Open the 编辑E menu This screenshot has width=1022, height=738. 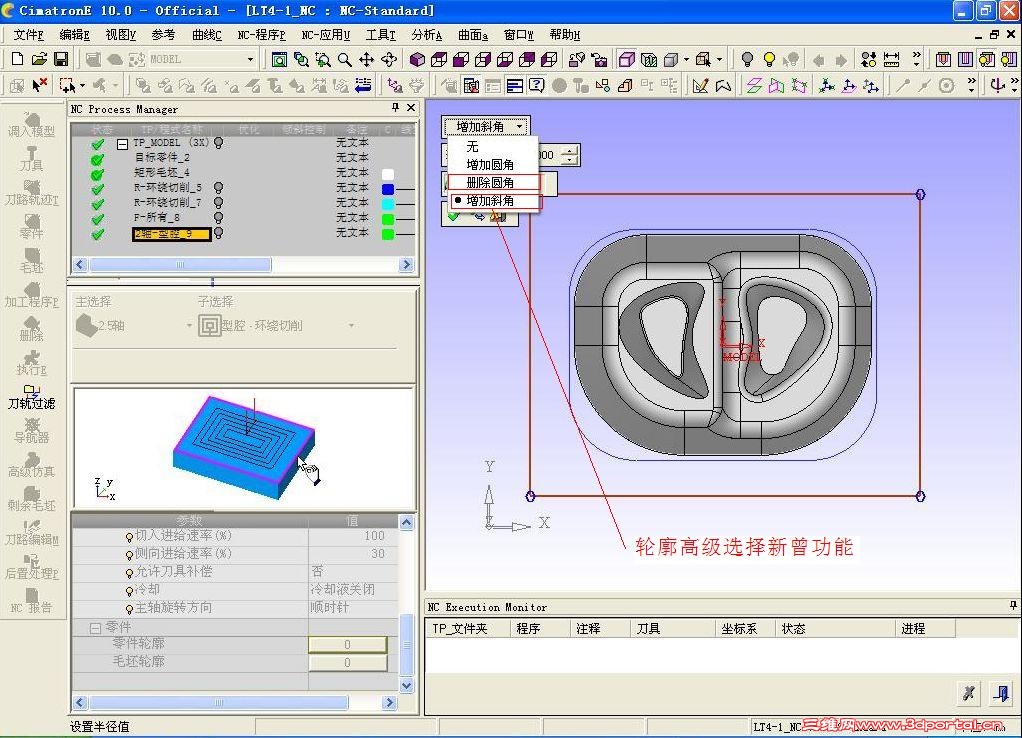pos(74,35)
